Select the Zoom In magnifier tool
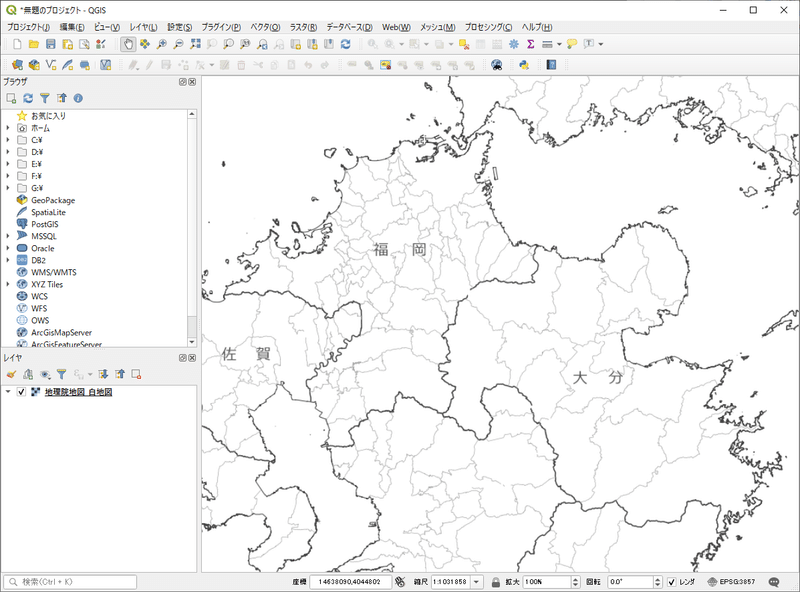The height and width of the screenshot is (592, 800). pos(162,44)
